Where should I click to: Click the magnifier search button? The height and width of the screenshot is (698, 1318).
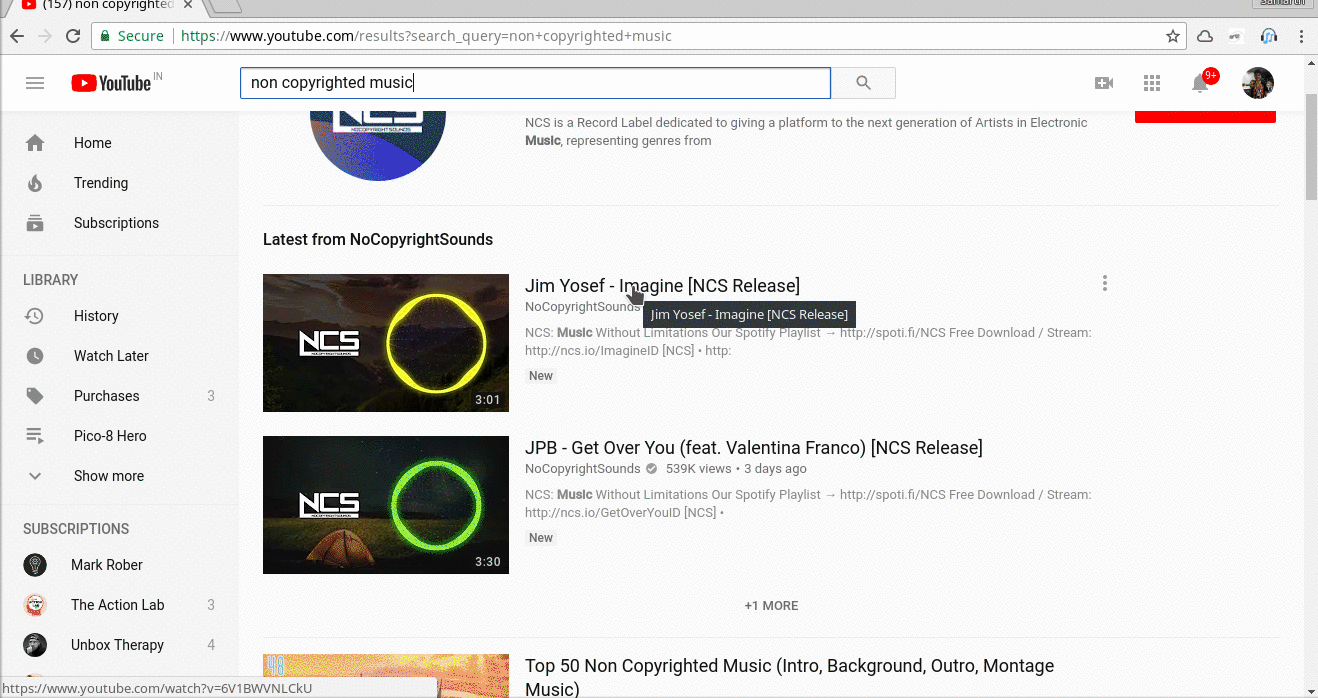click(x=864, y=83)
